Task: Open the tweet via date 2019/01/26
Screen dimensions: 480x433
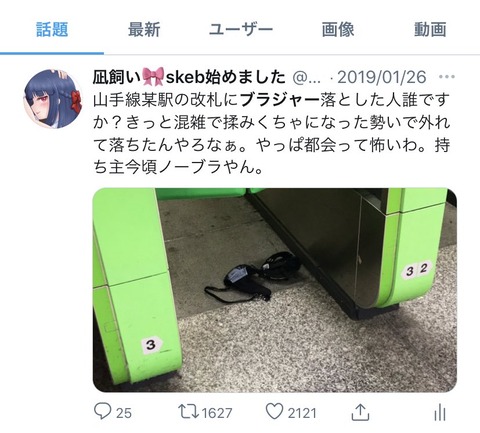Action: click(382, 77)
